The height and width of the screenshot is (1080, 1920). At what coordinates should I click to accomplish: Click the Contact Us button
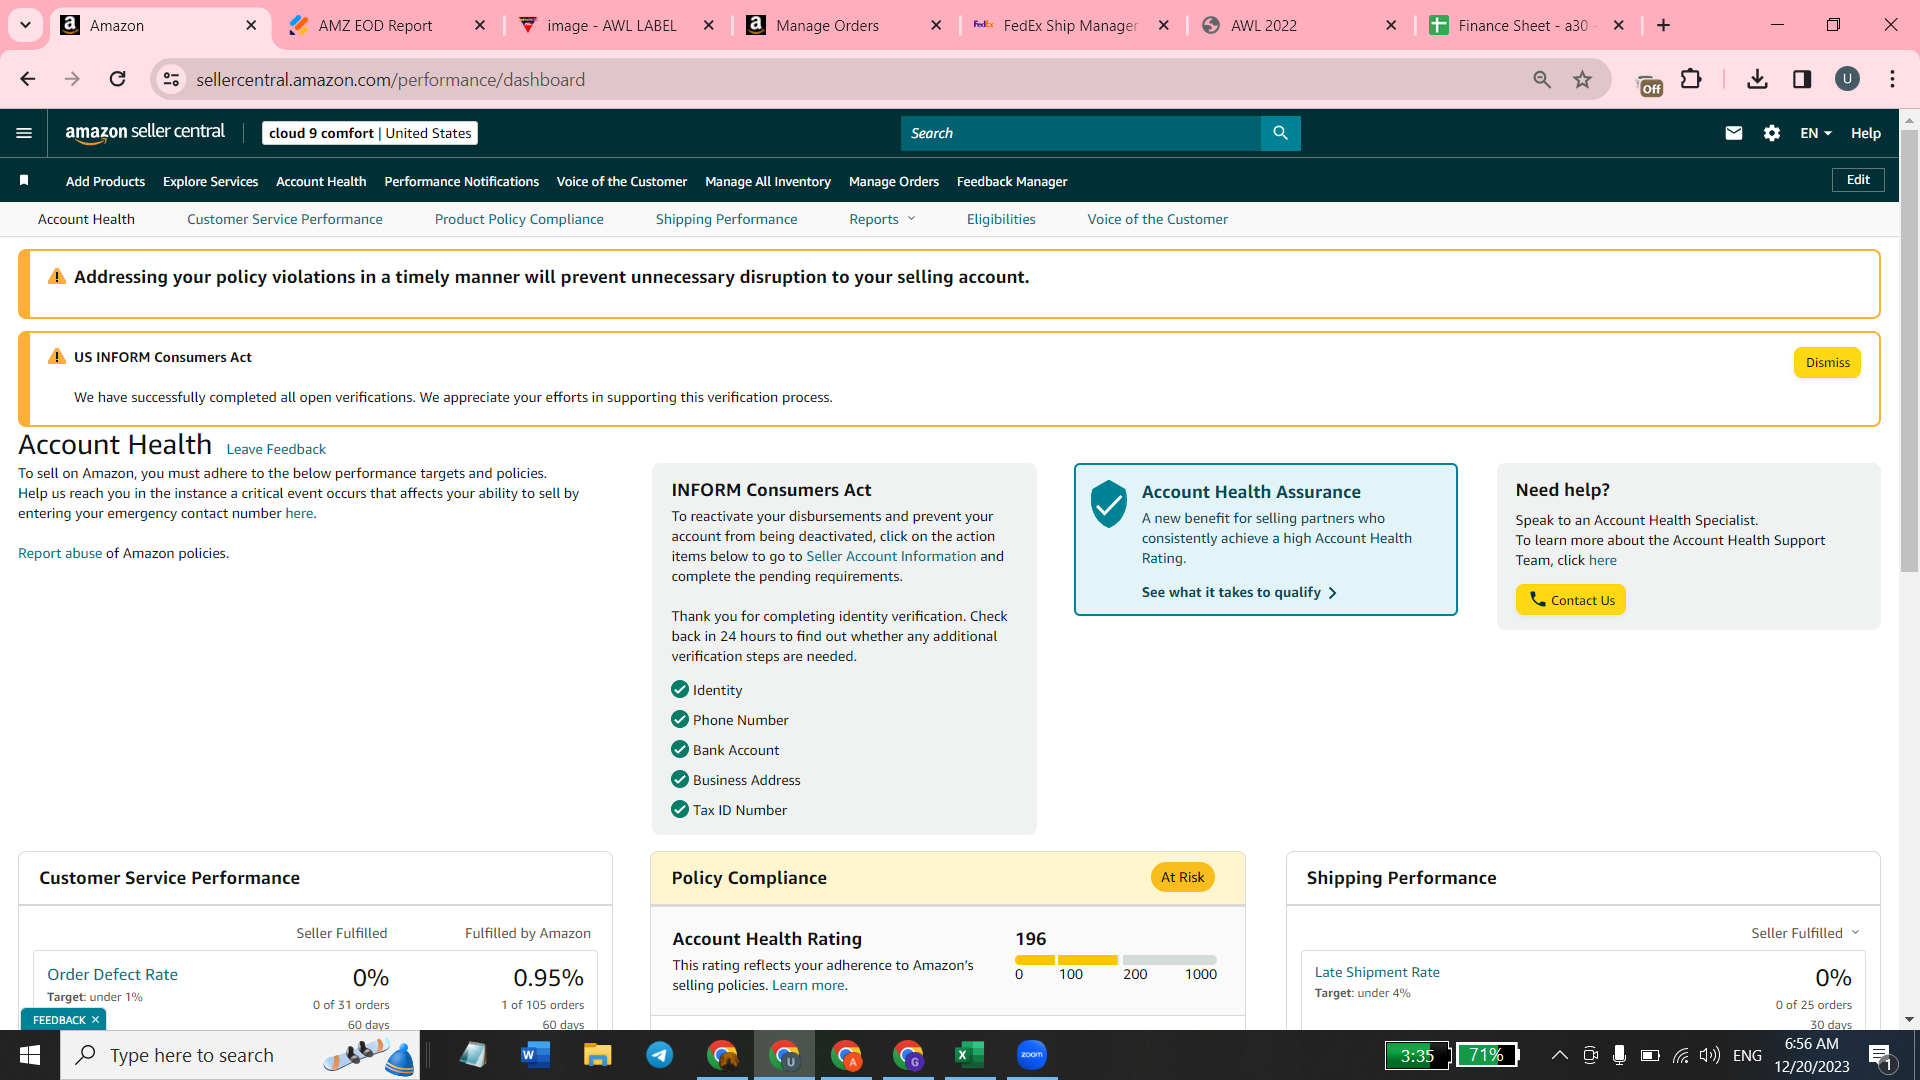[1570, 600]
